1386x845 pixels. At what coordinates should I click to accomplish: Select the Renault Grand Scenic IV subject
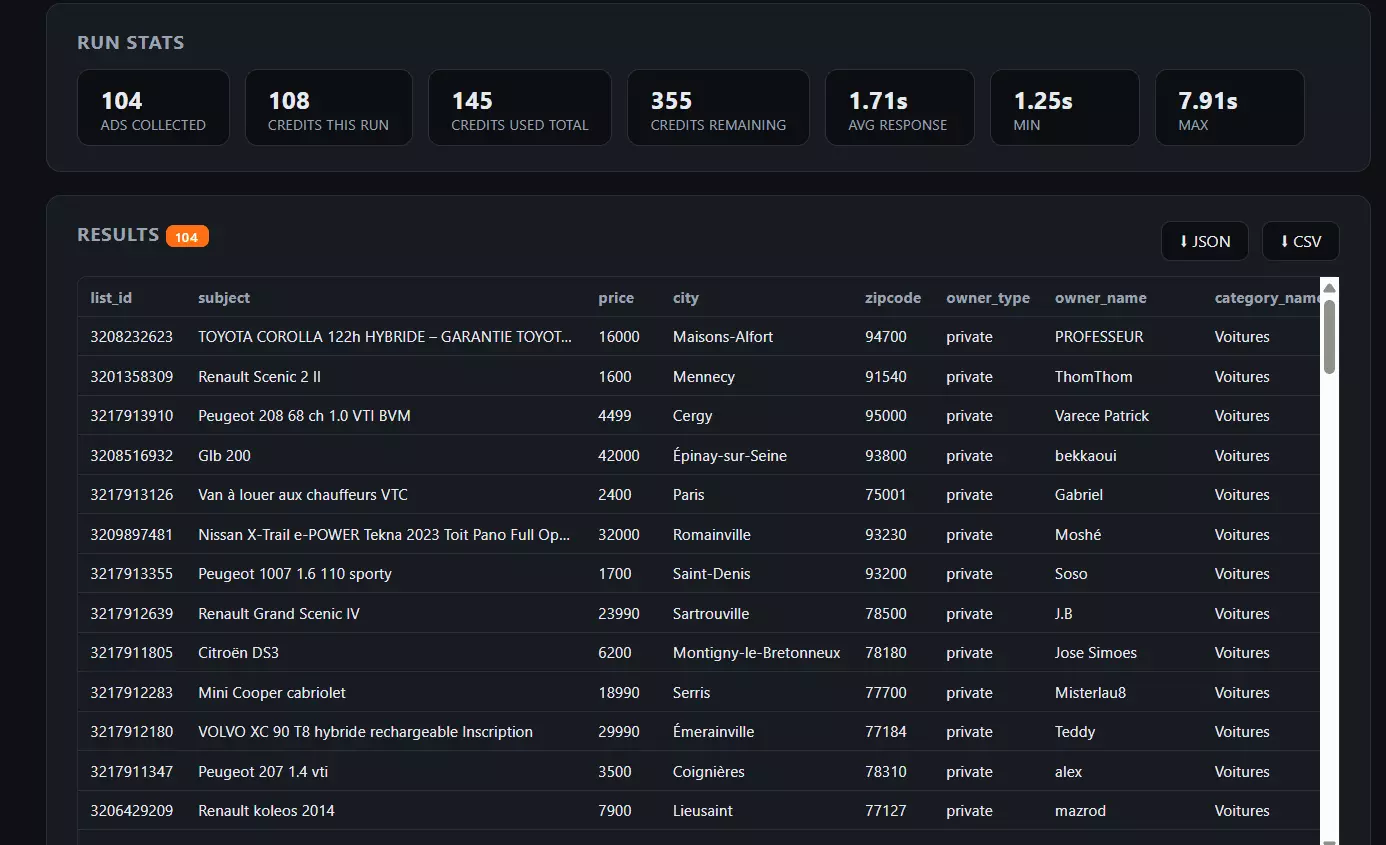click(279, 614)
